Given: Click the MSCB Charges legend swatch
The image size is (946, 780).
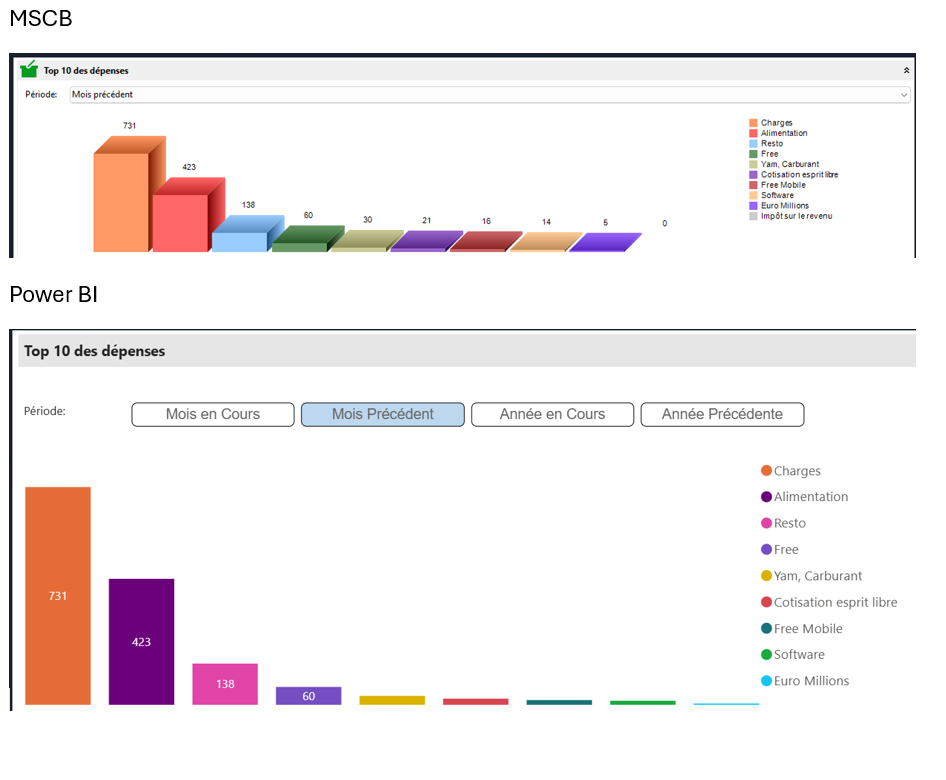Looking at the screenshot, I should pyautogui.click(x=753, y=123).
